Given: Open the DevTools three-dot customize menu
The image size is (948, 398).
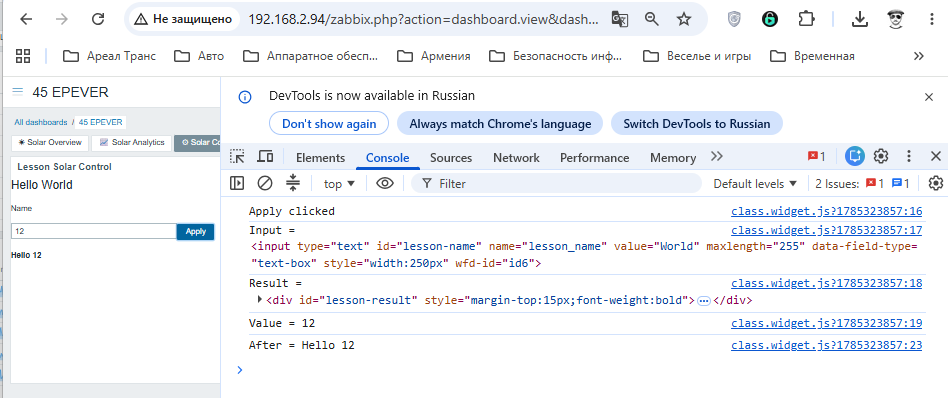Looking at the screenshot, I should (908, 157).
